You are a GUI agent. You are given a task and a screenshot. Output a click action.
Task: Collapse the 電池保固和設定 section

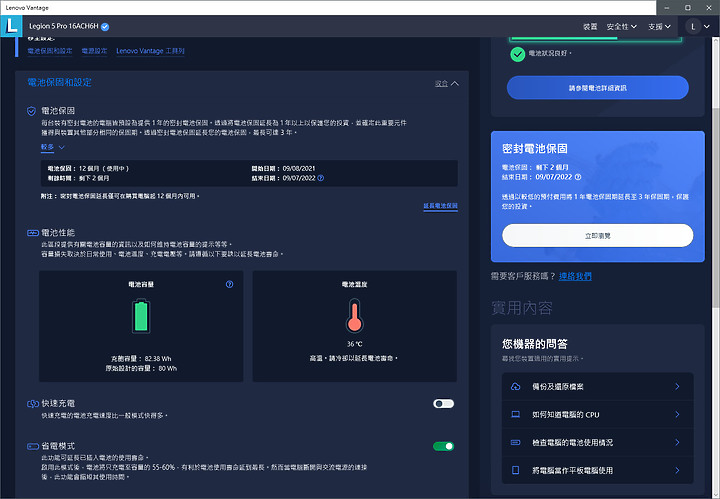447,84
